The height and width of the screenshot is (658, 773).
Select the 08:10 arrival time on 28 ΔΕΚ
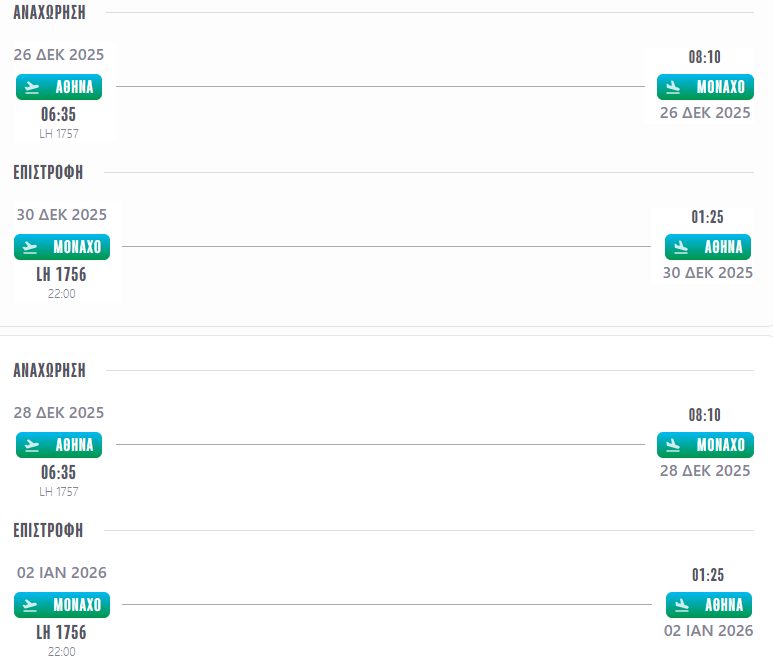pos(705,415)
